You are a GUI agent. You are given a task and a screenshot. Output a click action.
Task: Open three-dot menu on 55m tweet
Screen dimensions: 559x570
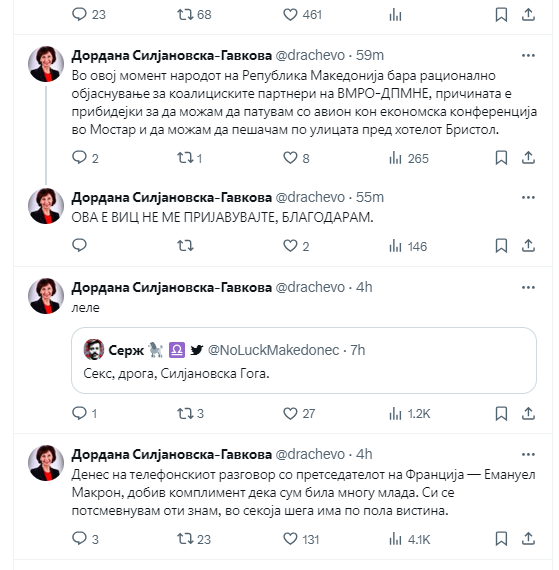(528, 197)
